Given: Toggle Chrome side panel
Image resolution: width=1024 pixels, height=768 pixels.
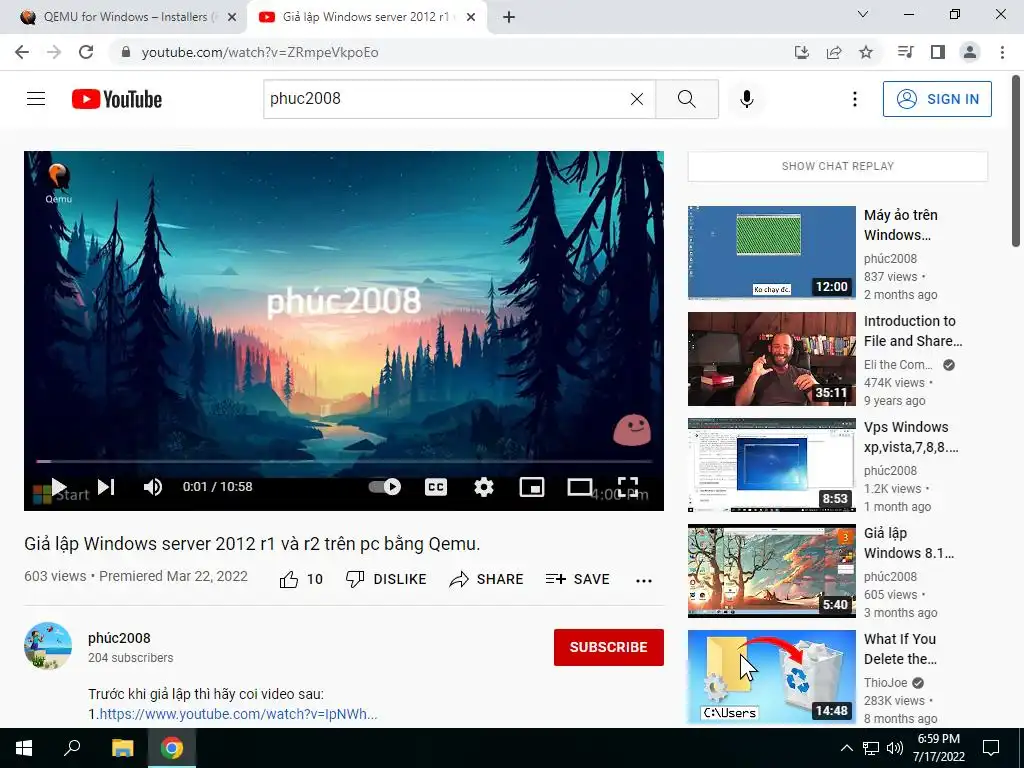Looking at the screenshot, I should point(938,52).
